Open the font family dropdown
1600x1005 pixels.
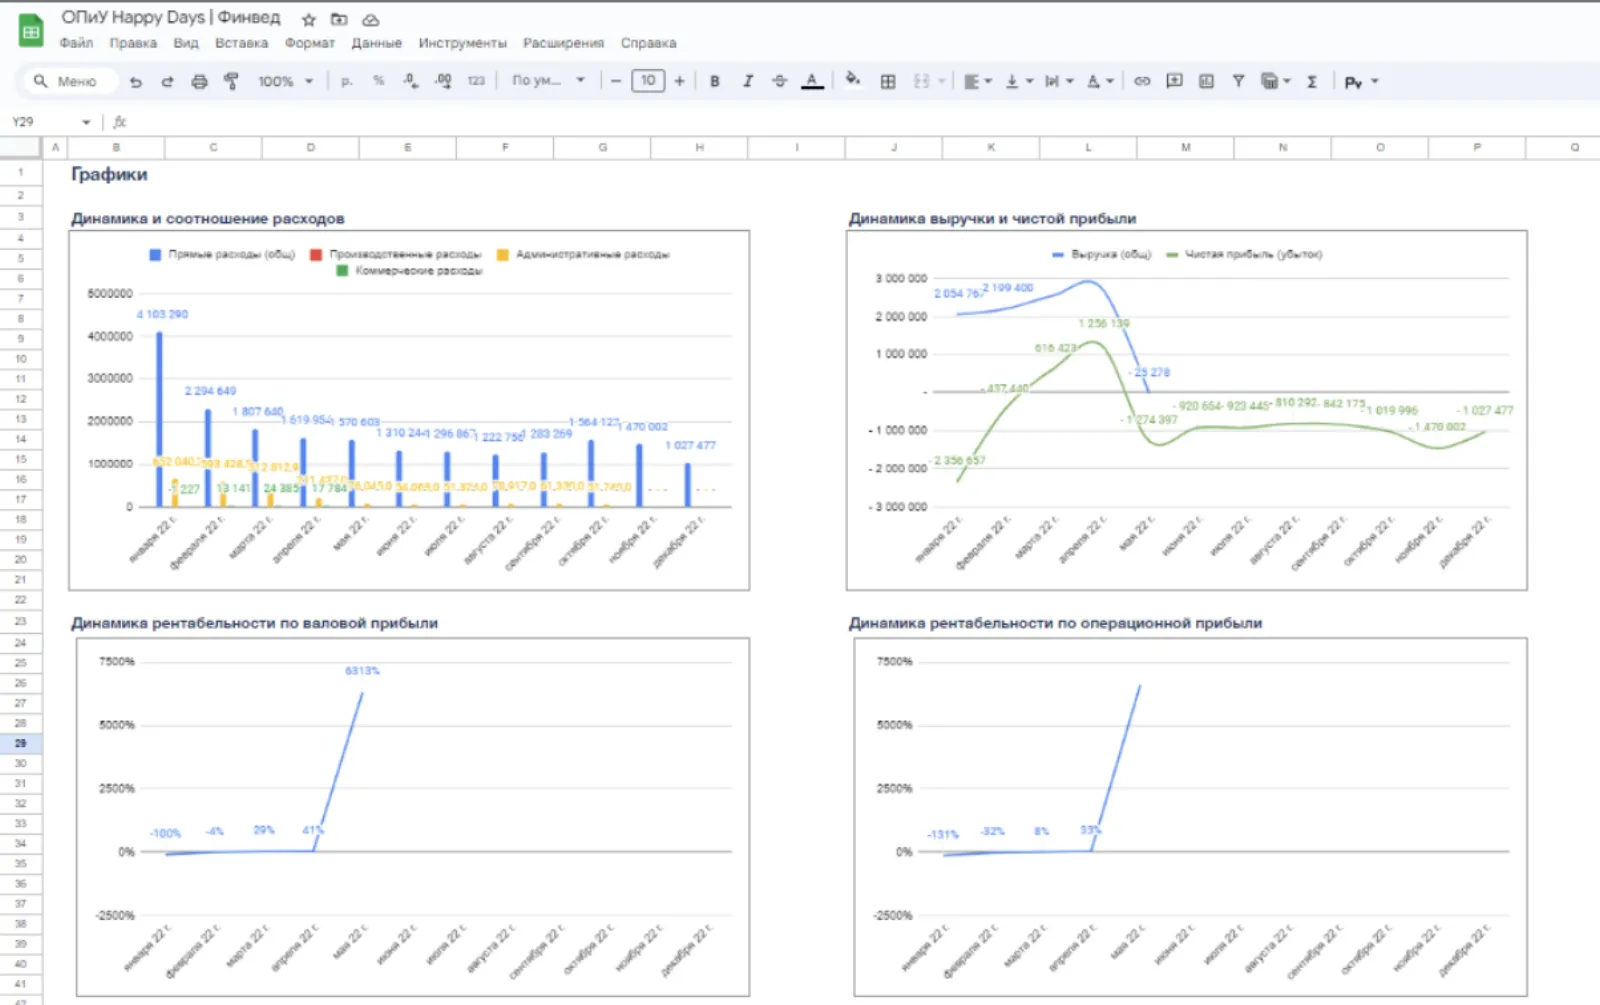click(x=548, y=81)
